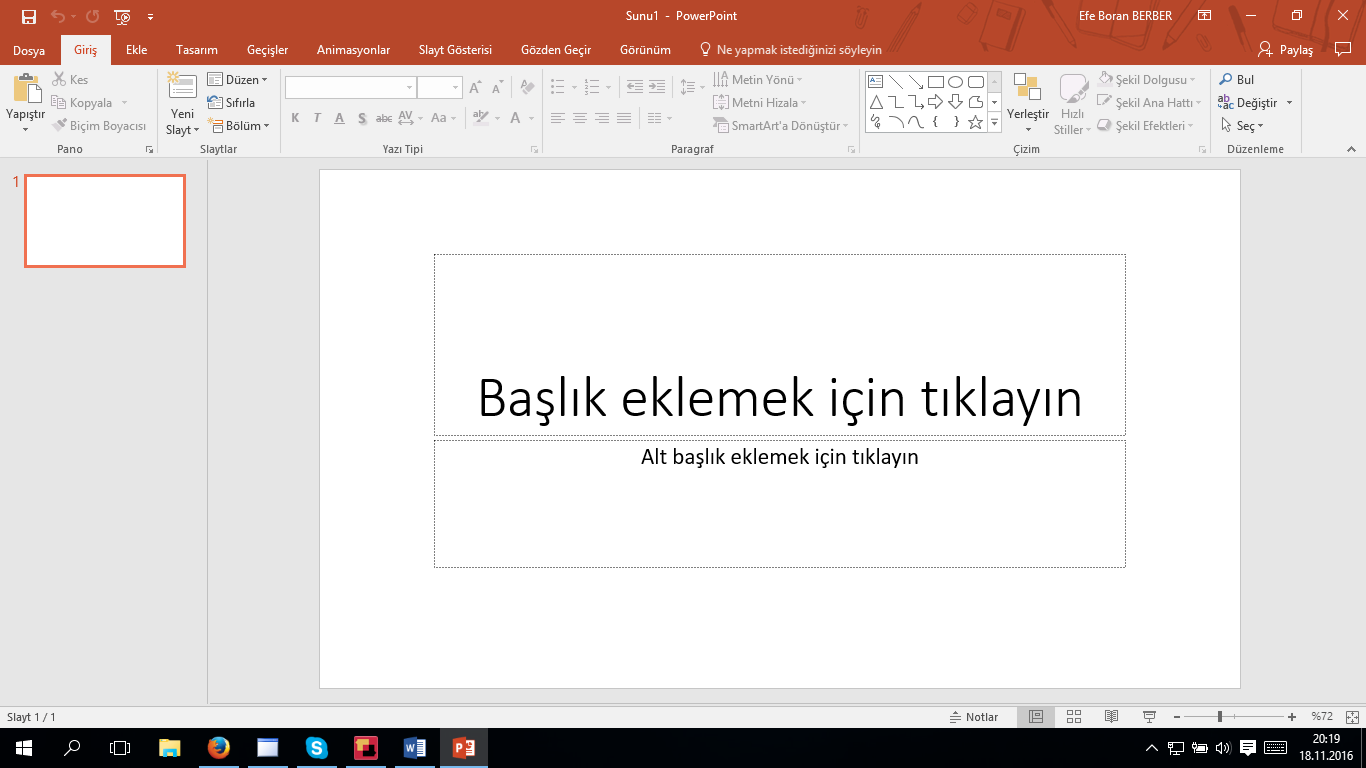Open the Tasarım ribbon tab

coord(197,50)
